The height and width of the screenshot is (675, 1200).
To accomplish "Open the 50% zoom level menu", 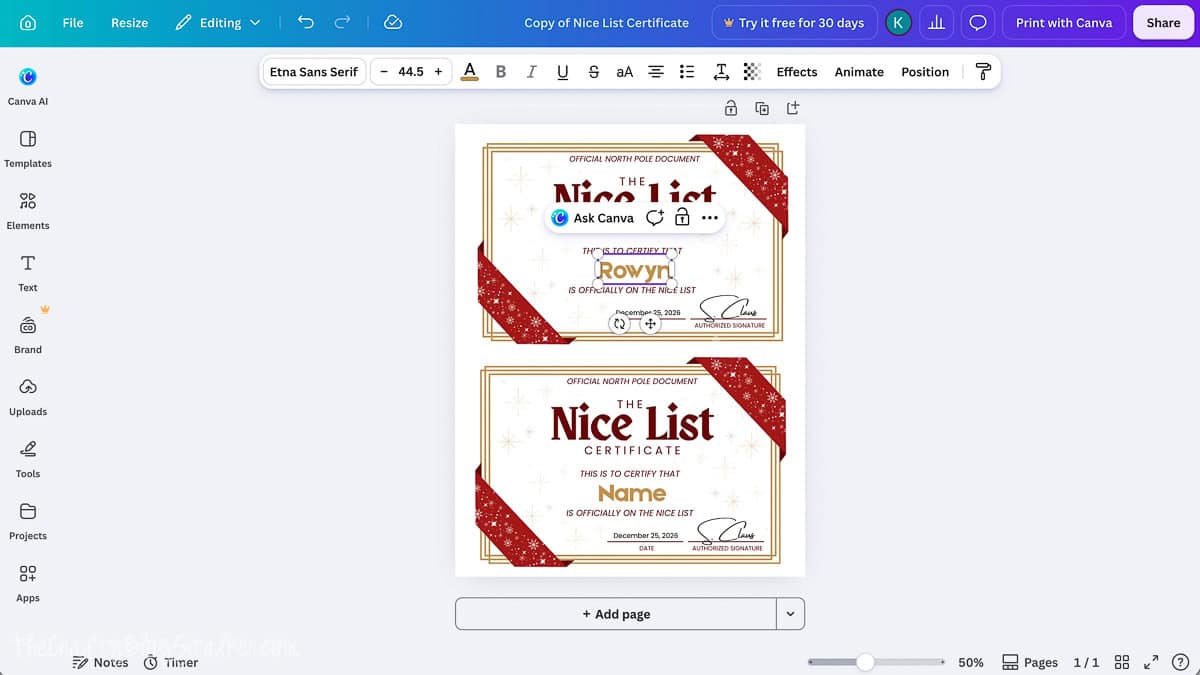I will click(971, 662).
